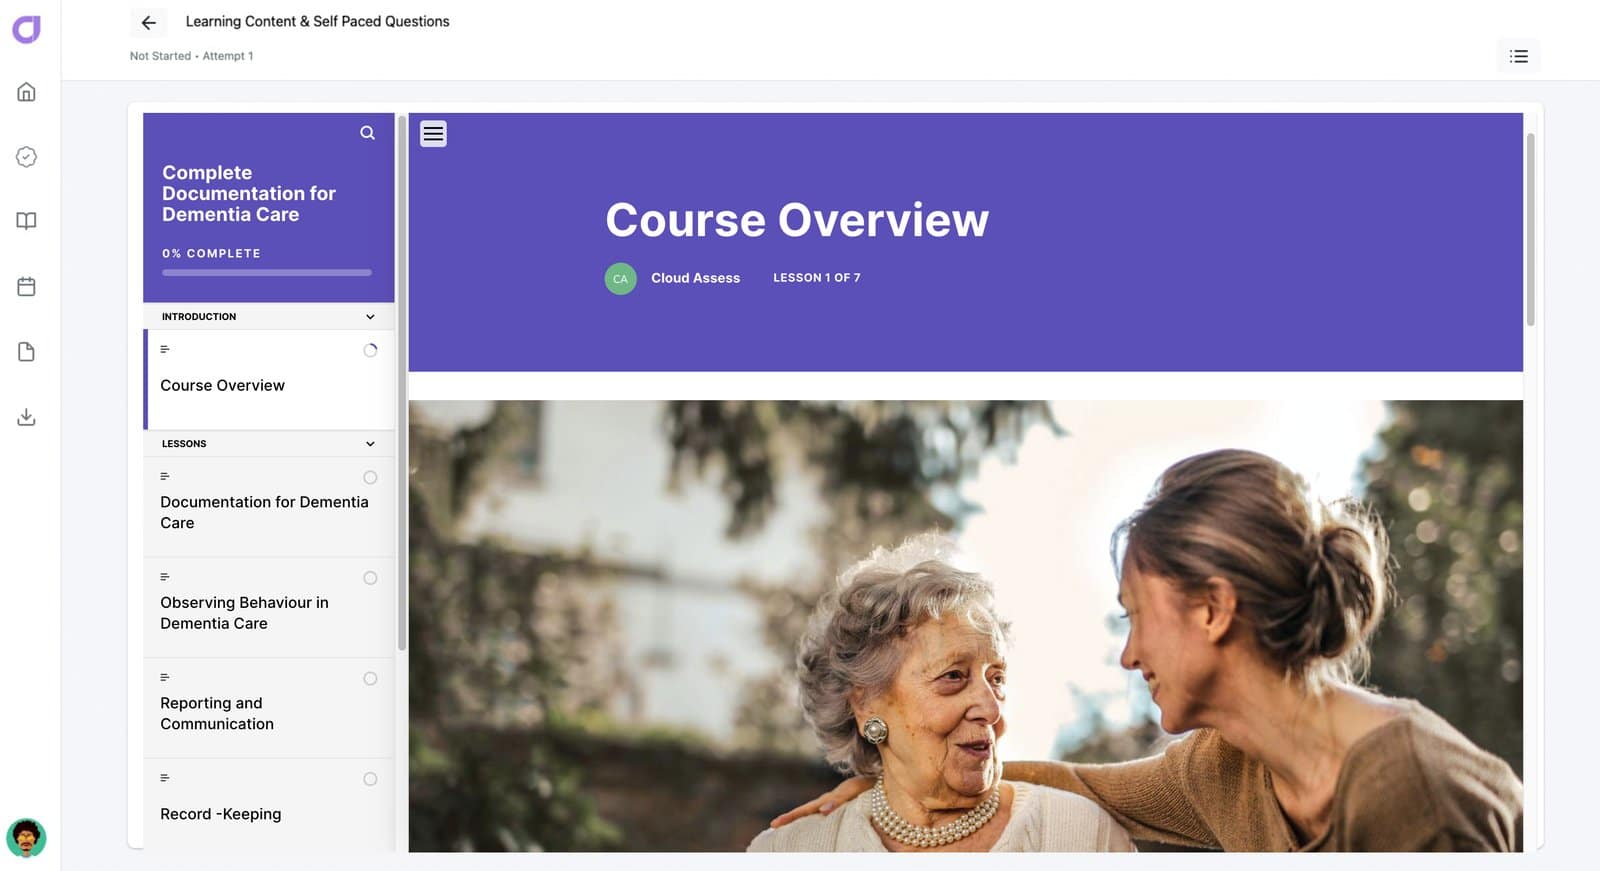Collapse the INTRODUCTION section chevron

(x=370, y=317)
